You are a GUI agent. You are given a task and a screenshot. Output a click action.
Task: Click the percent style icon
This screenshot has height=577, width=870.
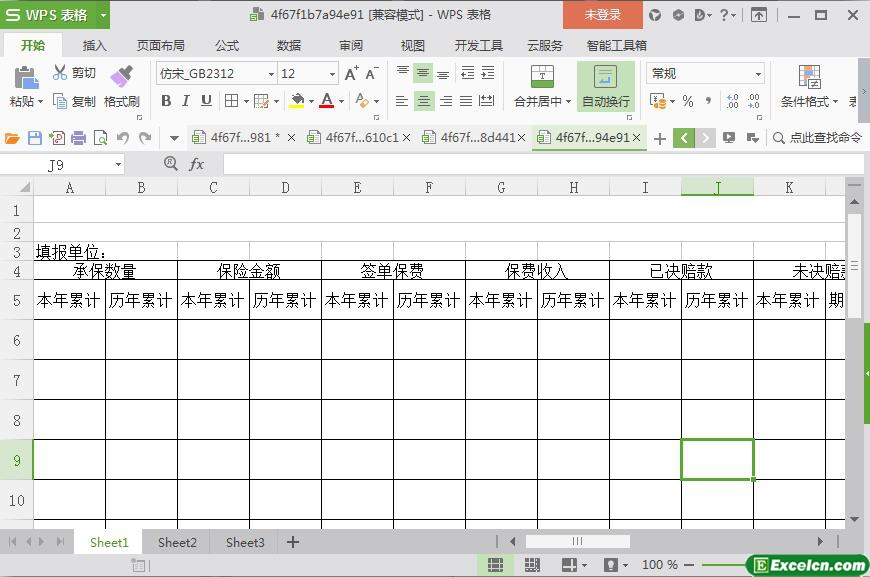coord(687,101)
